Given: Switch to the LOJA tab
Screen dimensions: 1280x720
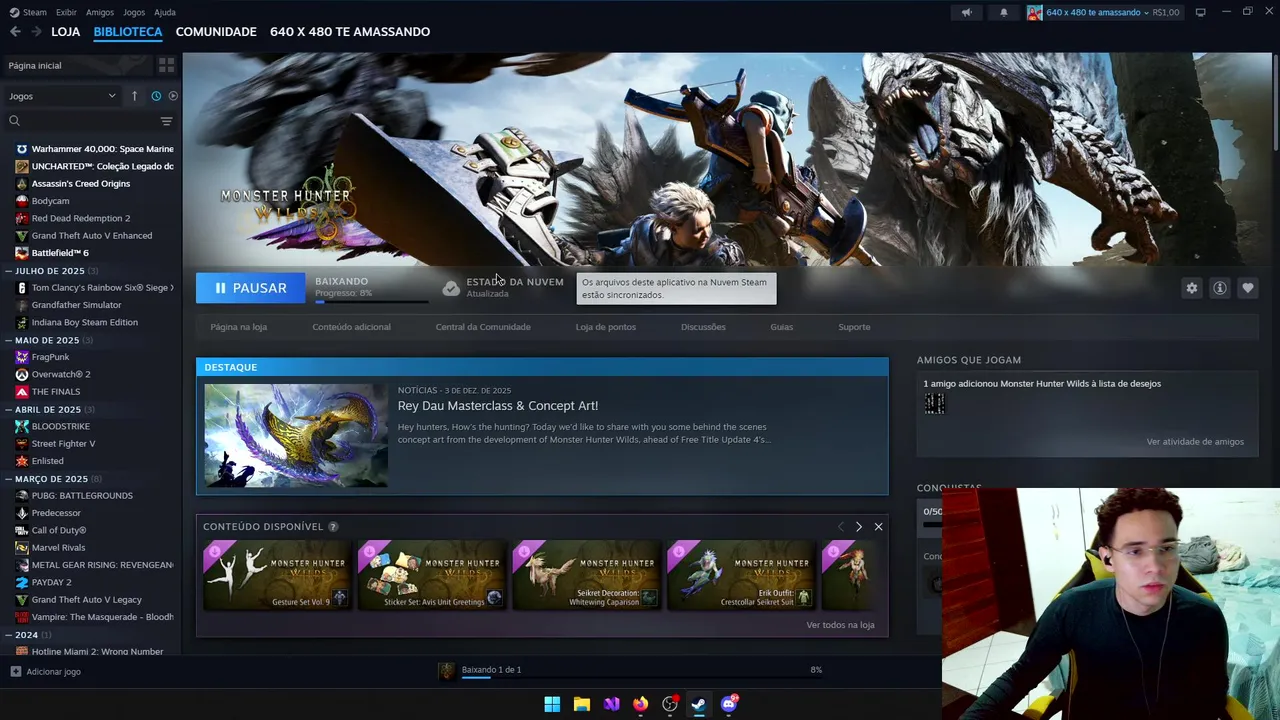Looking at the screenshot, I should tap(66, 32).
